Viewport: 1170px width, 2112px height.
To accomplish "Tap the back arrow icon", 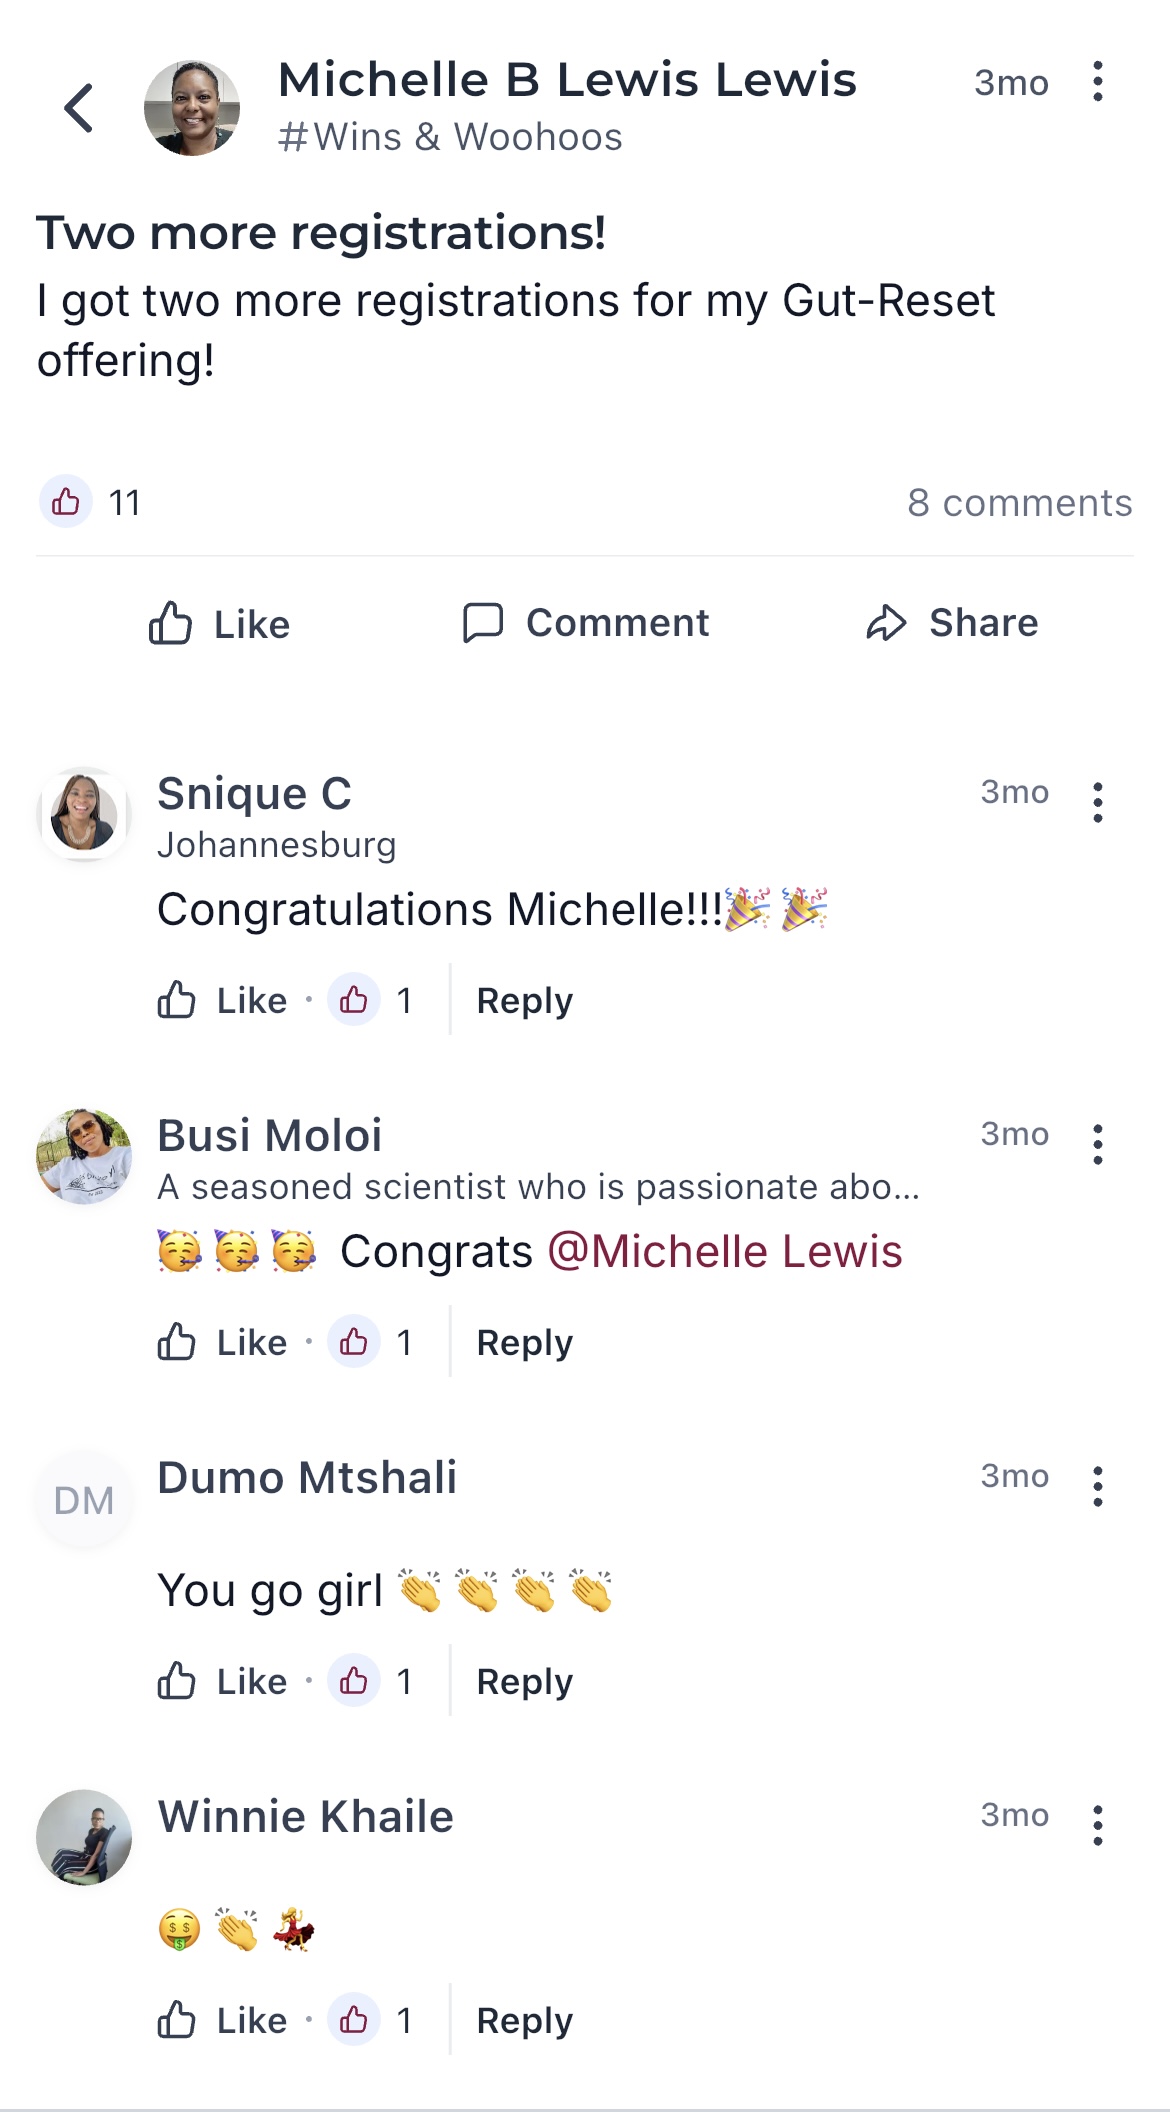I will tap(79, 108).
